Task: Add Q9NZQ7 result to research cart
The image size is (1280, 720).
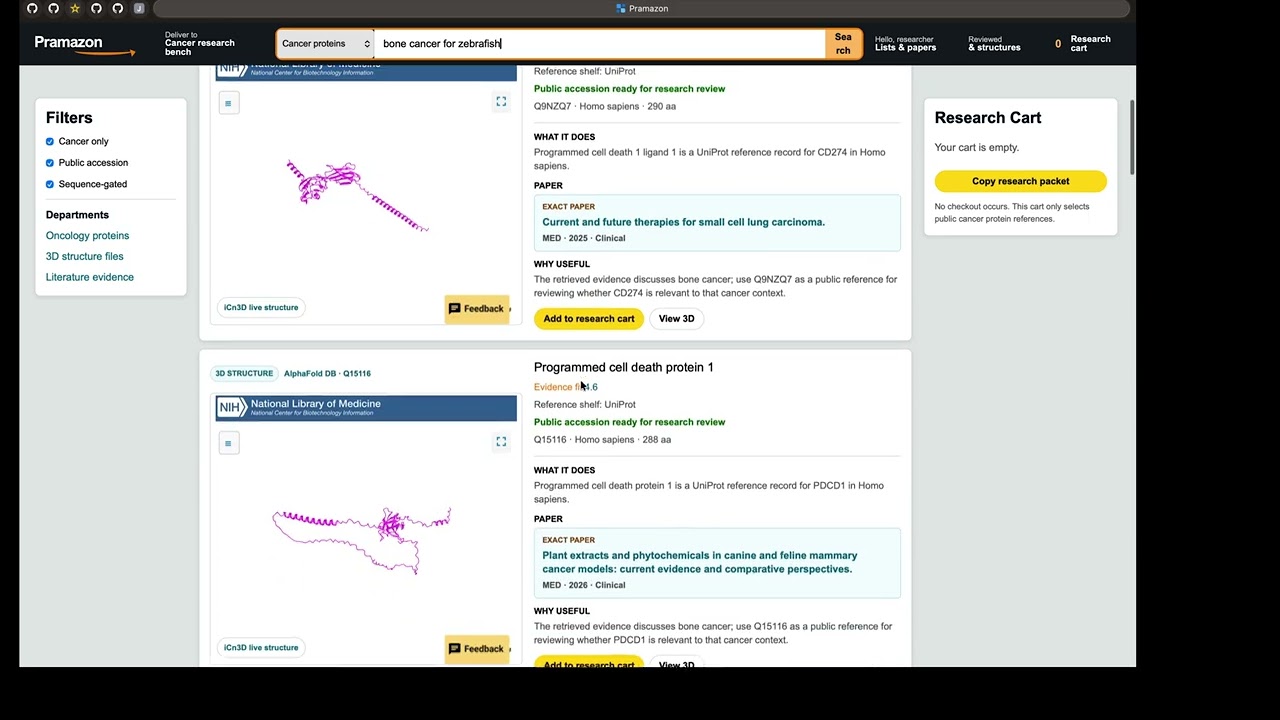Action: coord(589,319)
